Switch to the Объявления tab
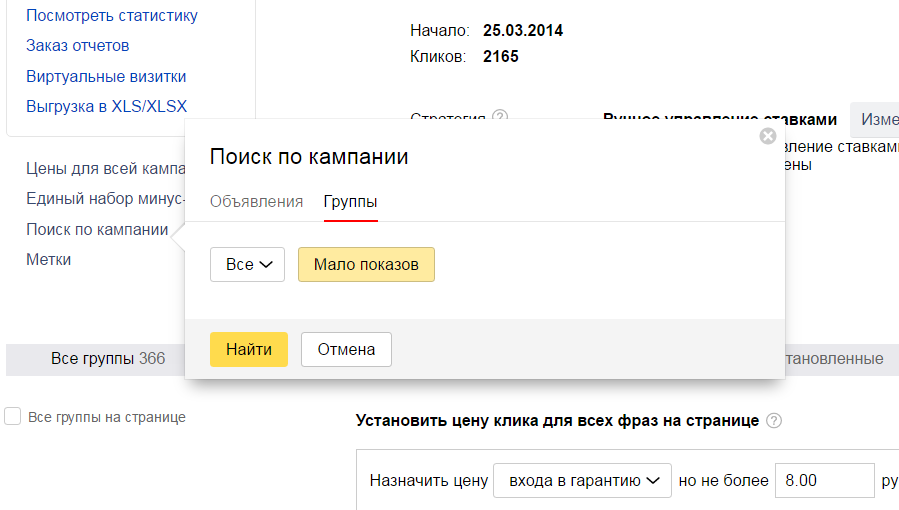 [x=256, y=202]
